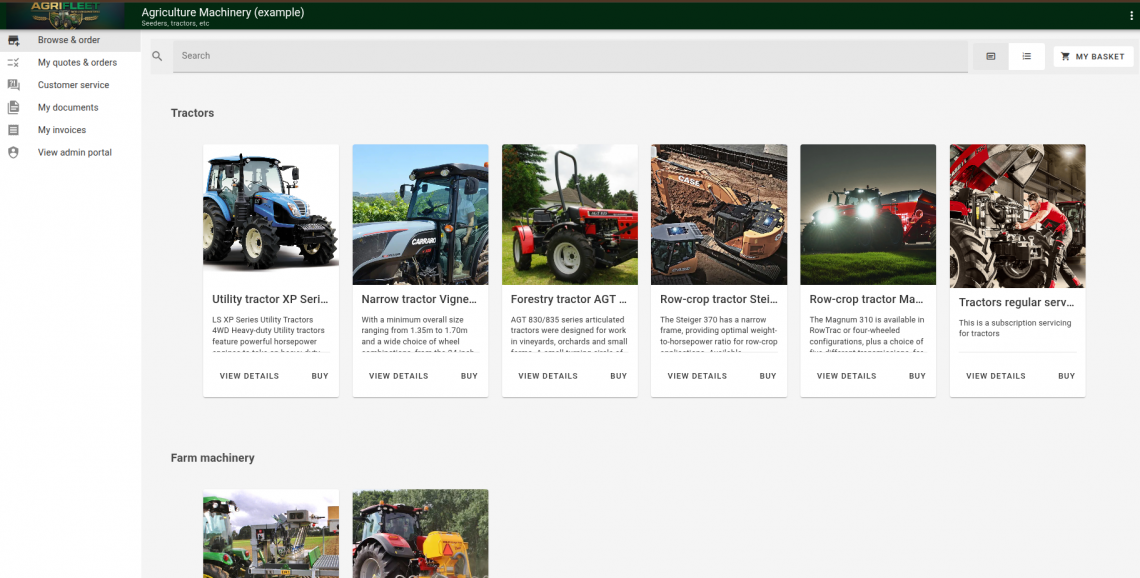Buy the Row-crop tractor Steiger
Viewport: 1140px width, 578px height.
point(768,376)
